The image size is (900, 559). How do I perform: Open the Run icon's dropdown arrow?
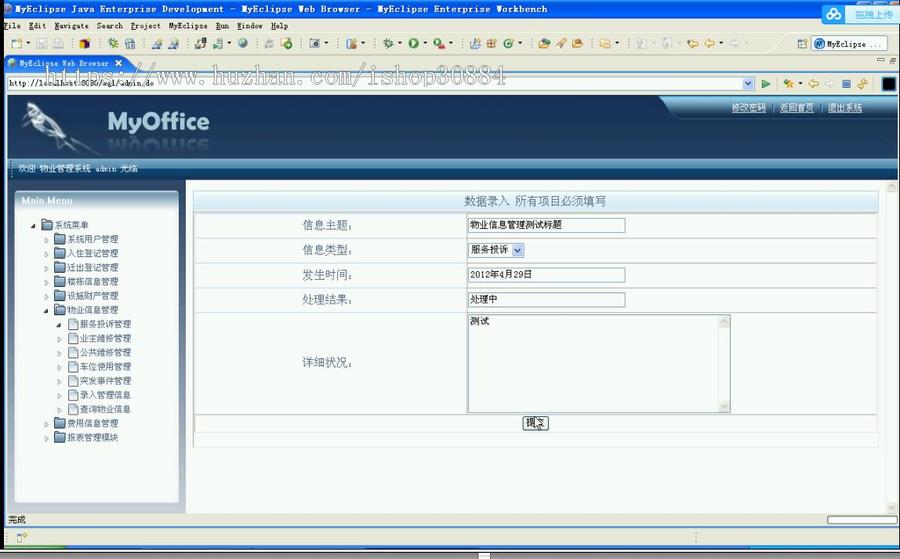[425, 43]
